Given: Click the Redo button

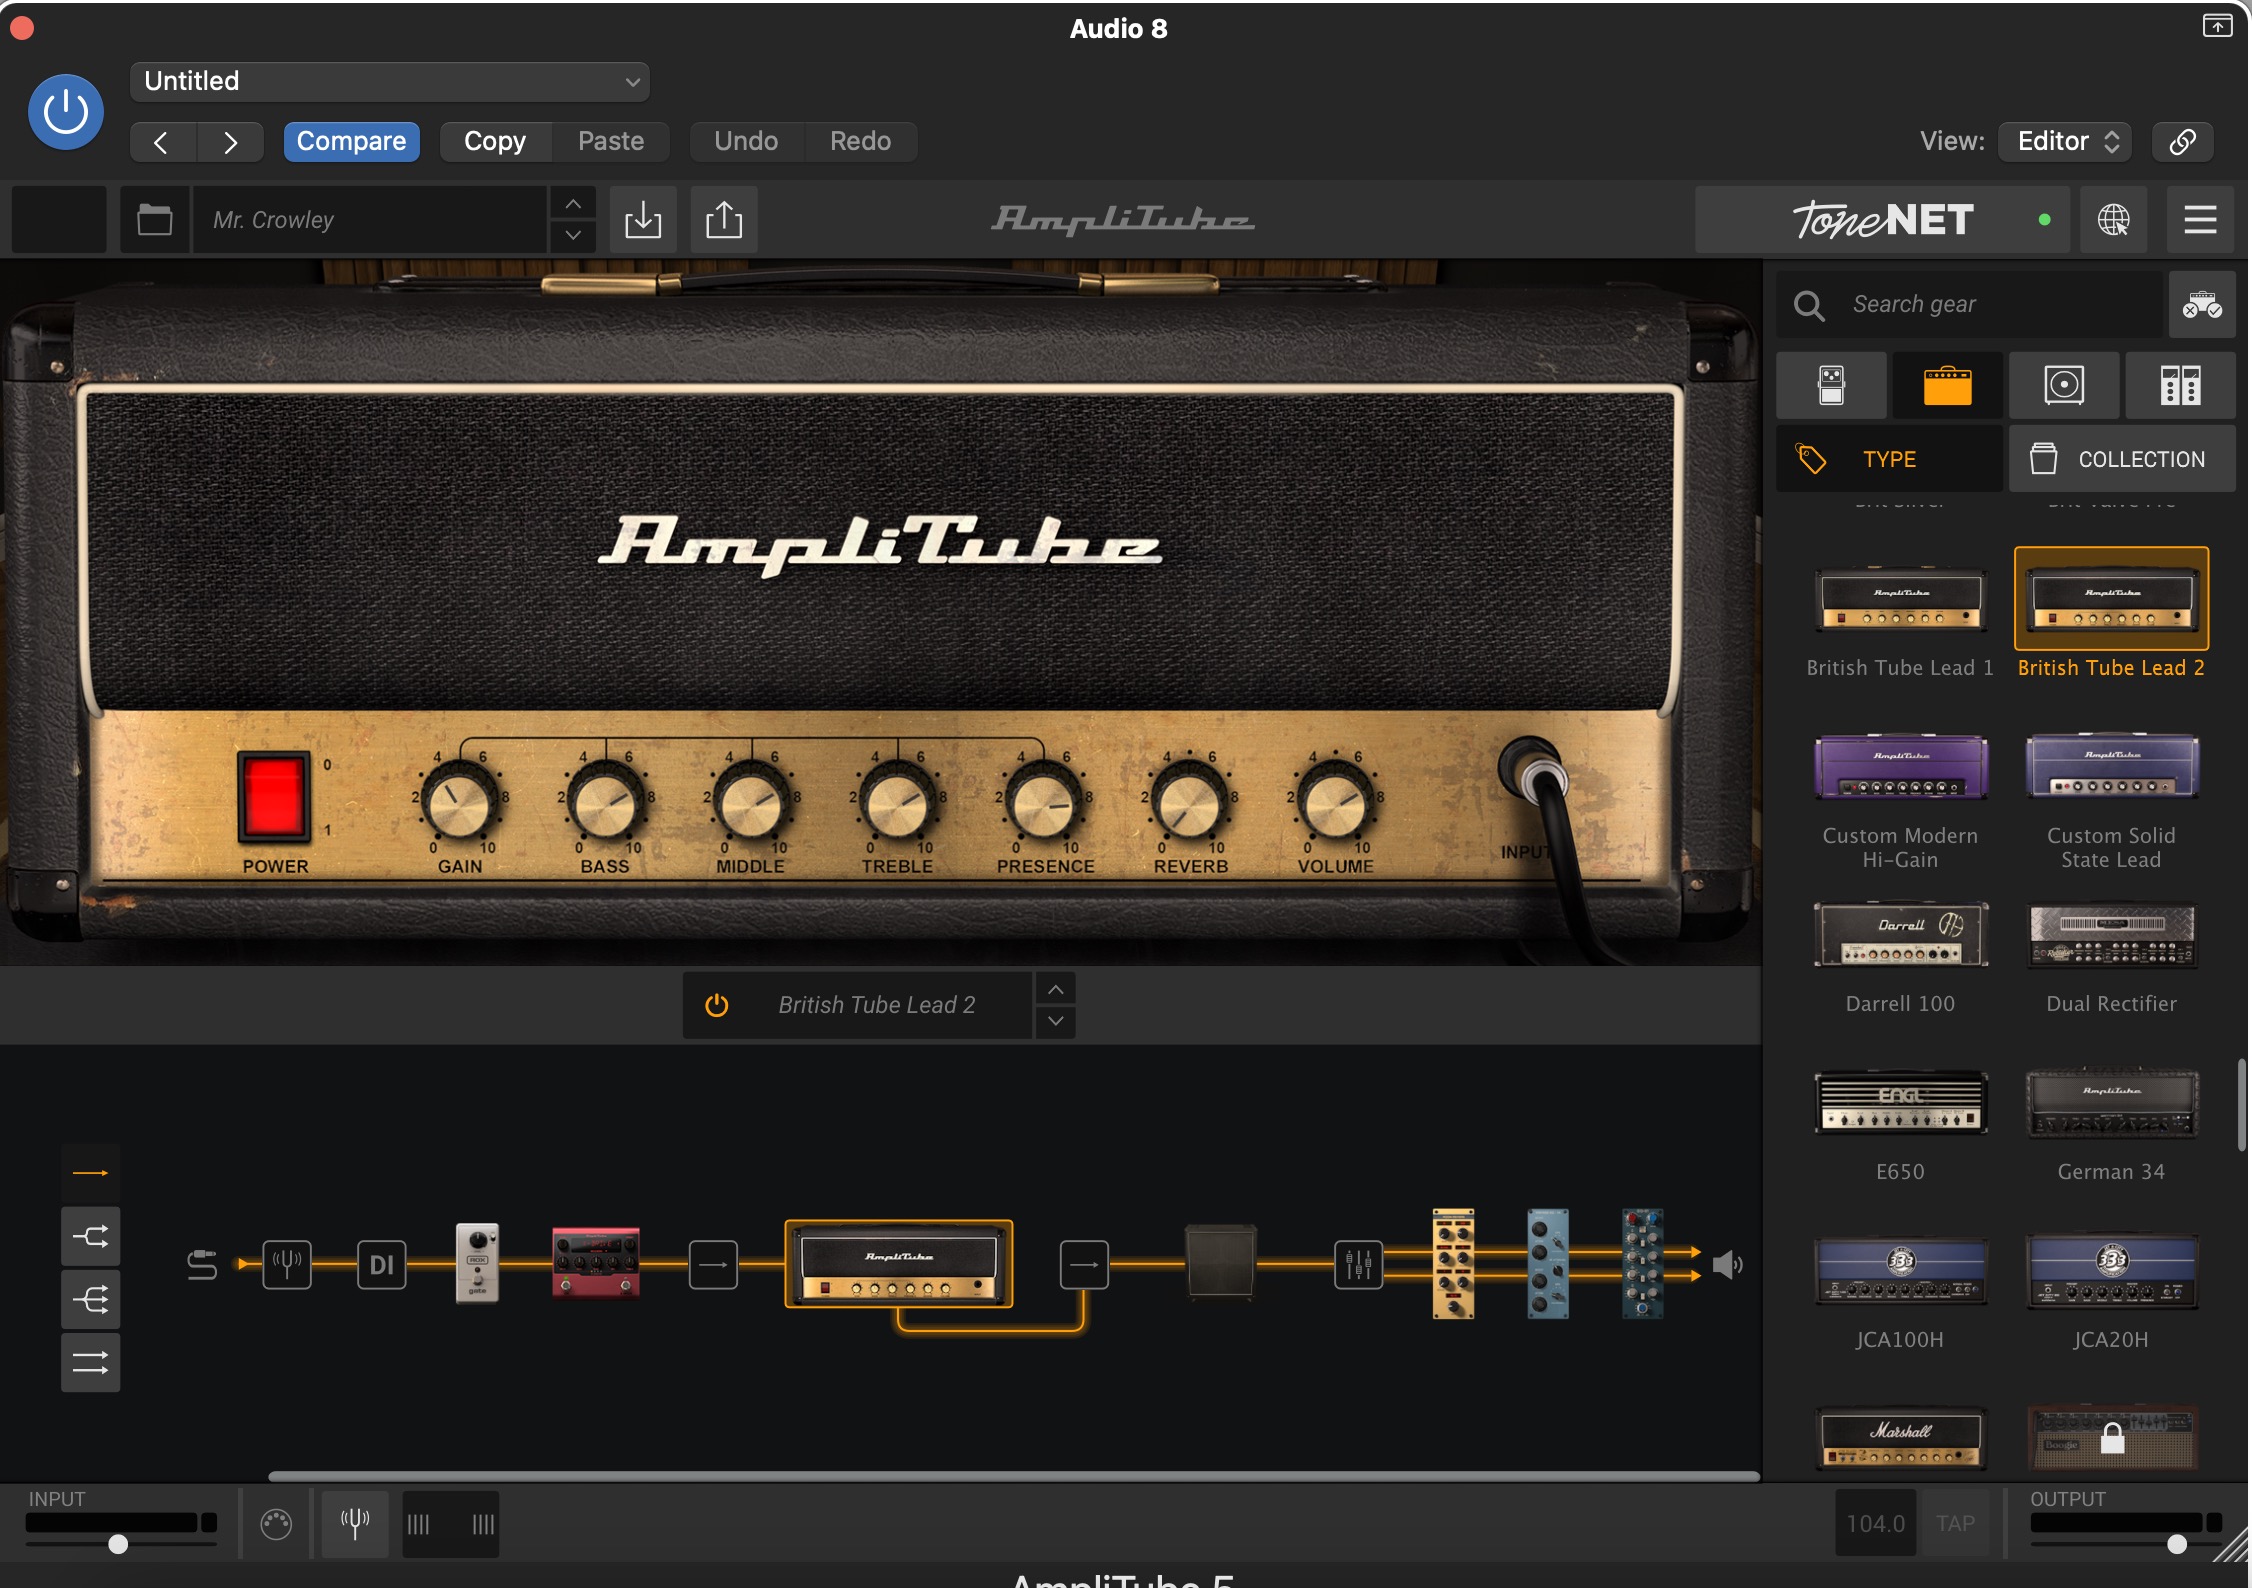Looking at the screenshot, I should [860, 141].
